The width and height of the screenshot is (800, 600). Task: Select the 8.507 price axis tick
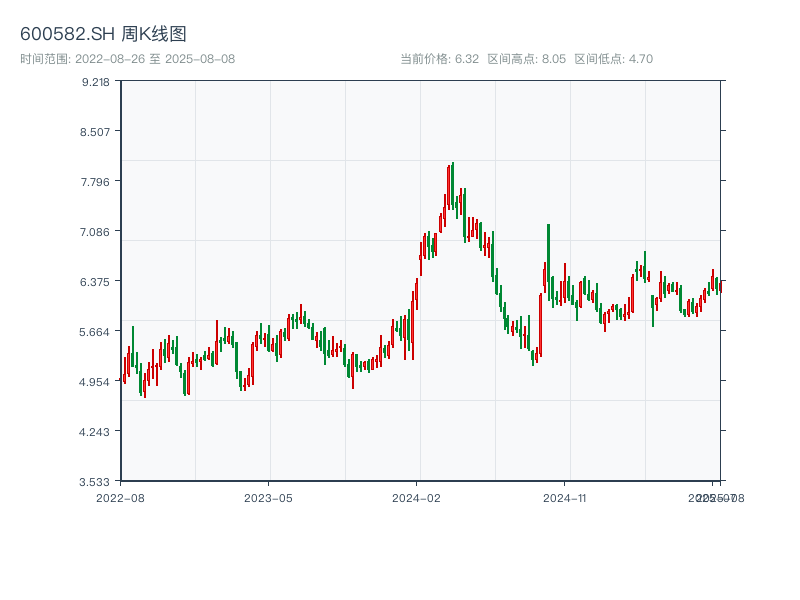pos(96,132)
